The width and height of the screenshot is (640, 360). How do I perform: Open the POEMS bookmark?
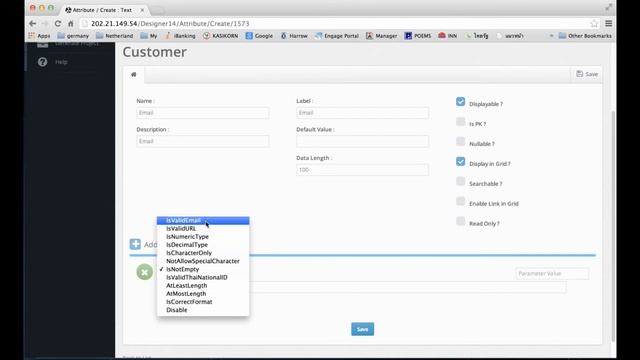coord(418,36)
